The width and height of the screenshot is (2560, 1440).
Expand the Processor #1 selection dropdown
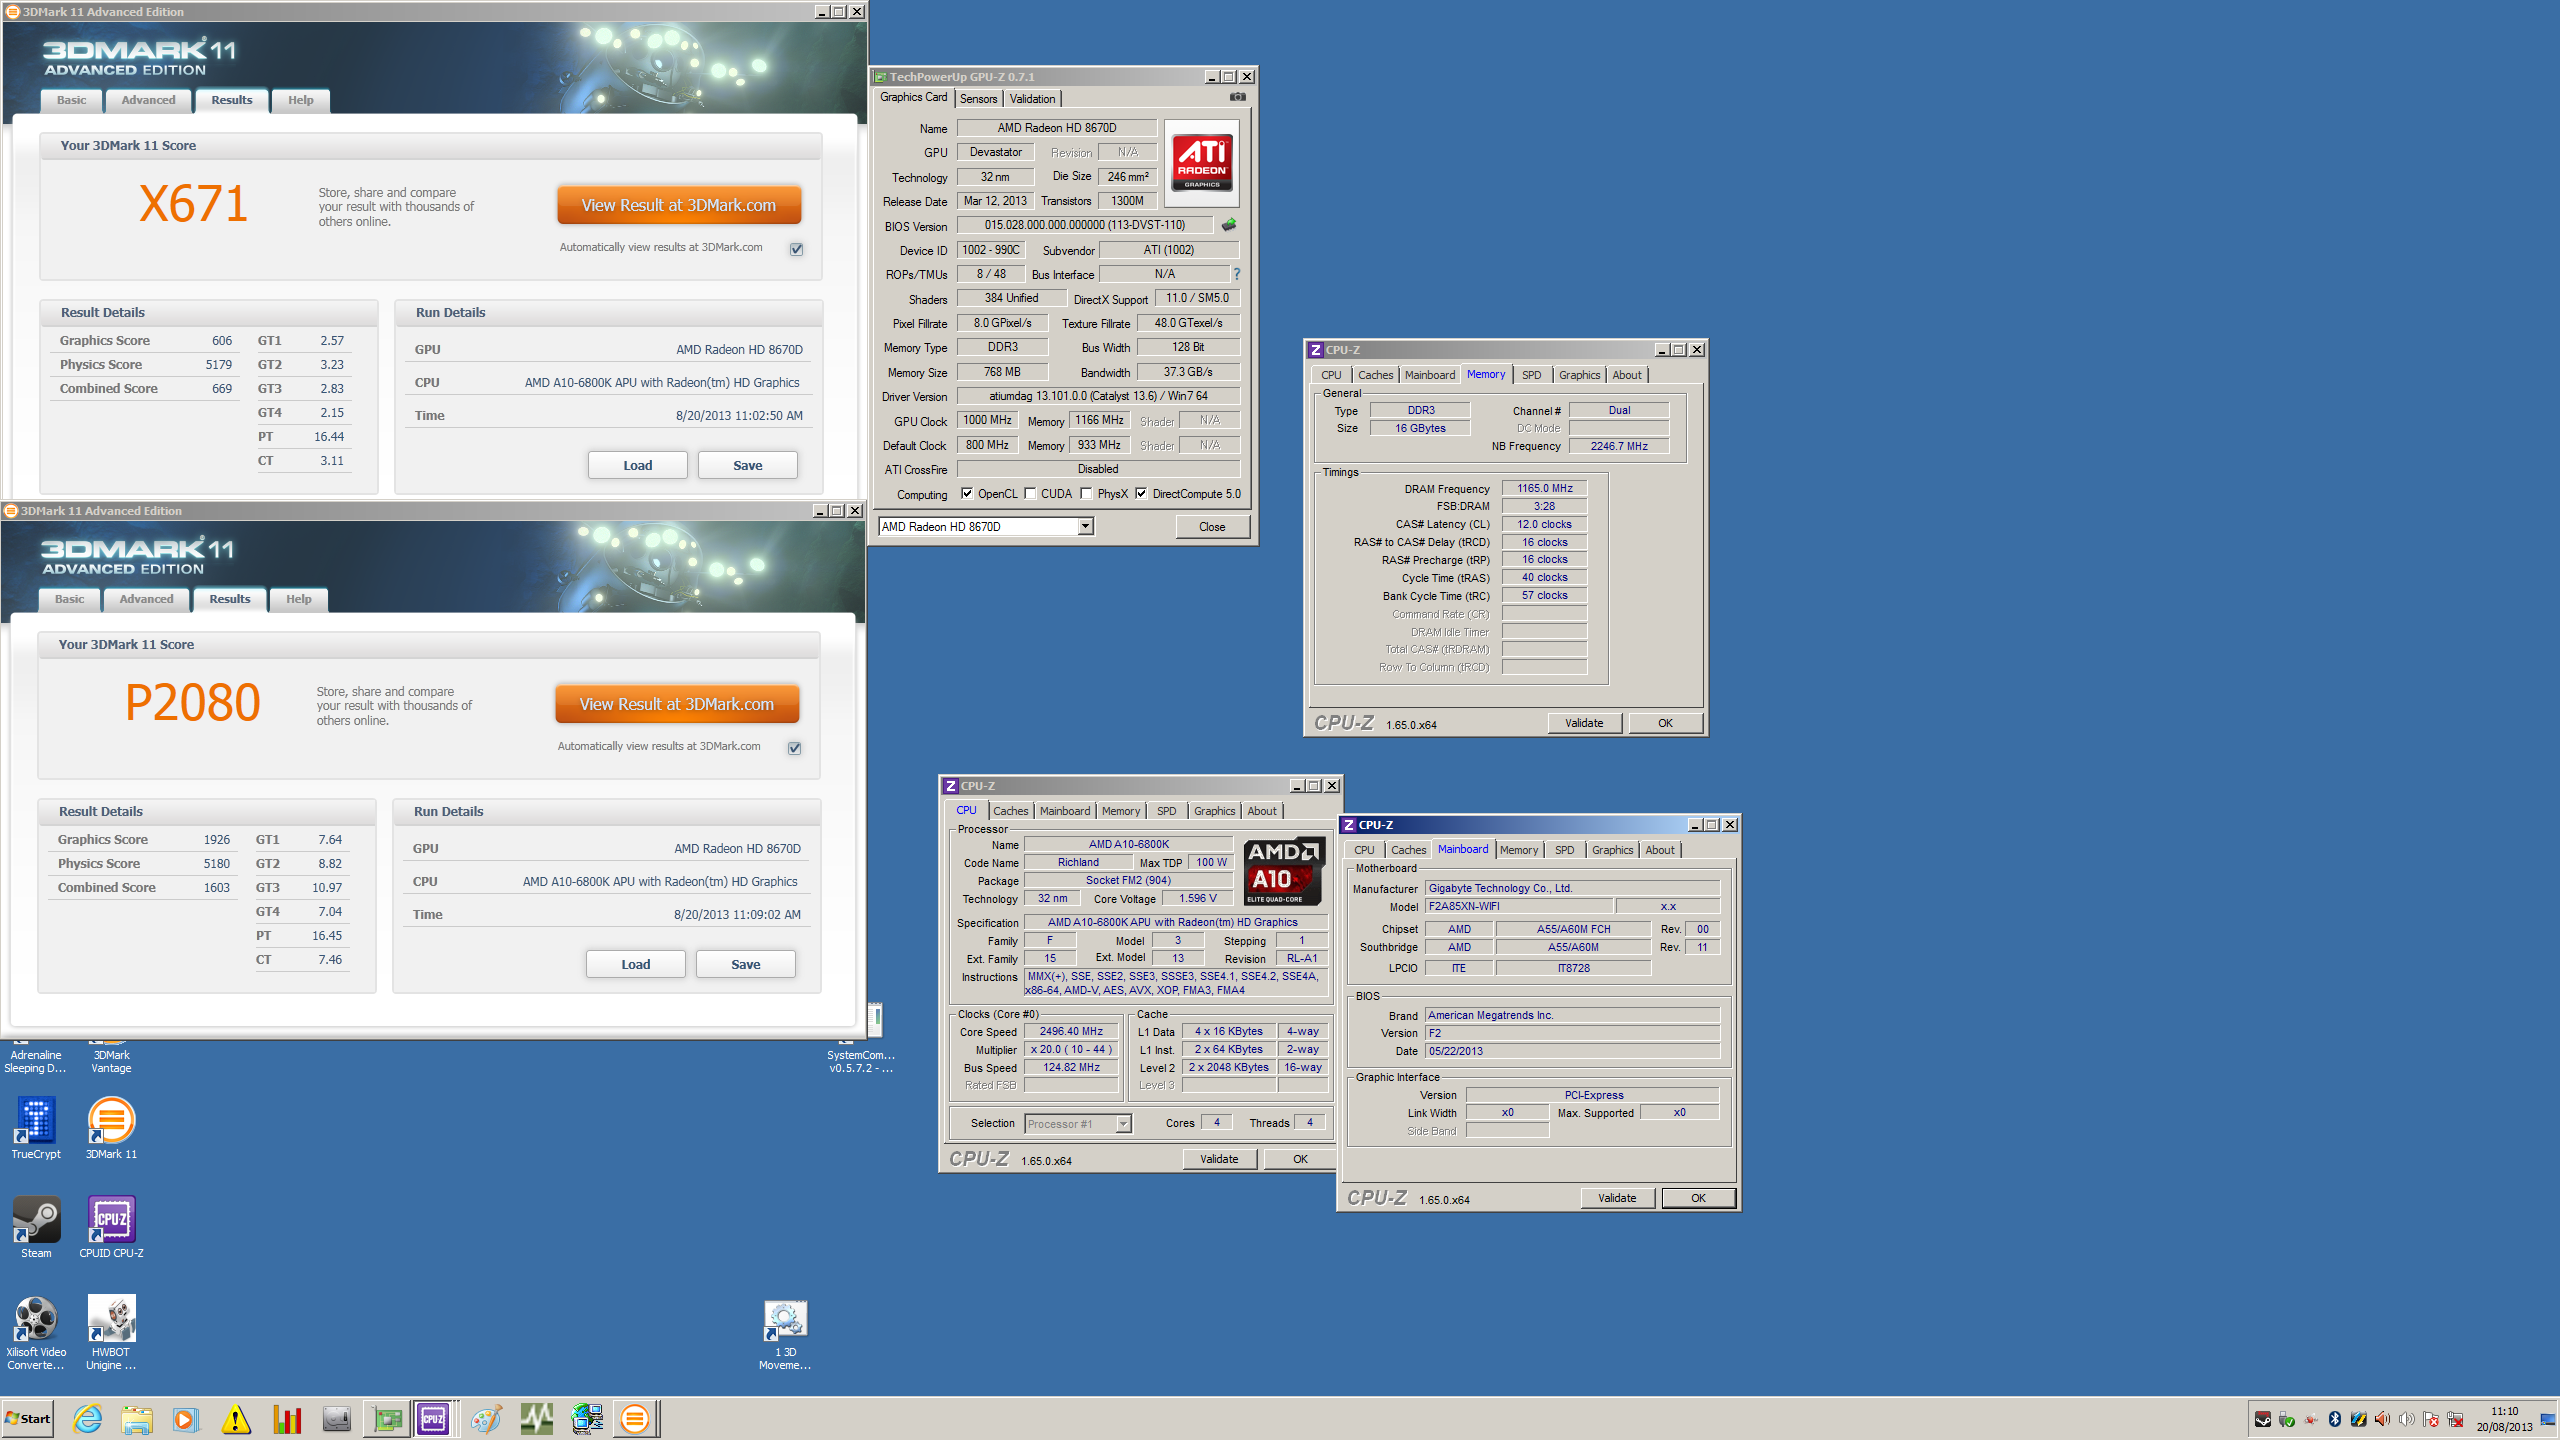tap(1123, 1123)
